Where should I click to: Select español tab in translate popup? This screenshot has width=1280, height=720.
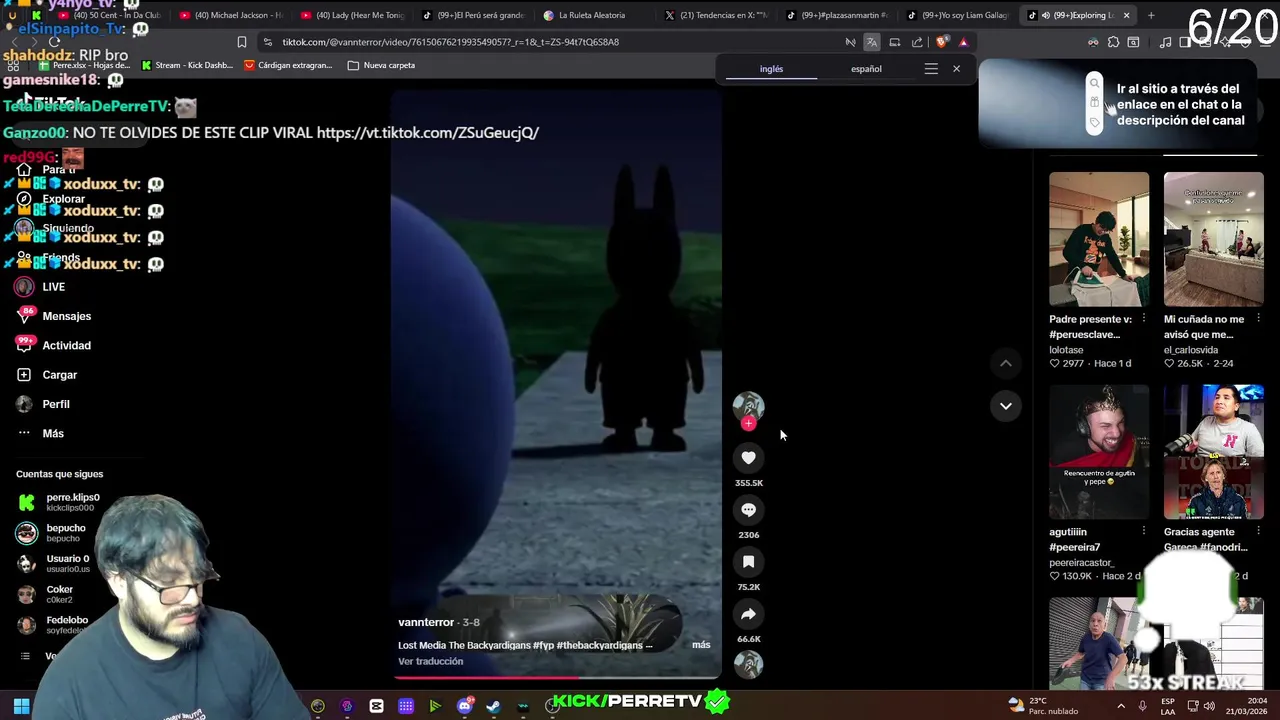[866, 69]
